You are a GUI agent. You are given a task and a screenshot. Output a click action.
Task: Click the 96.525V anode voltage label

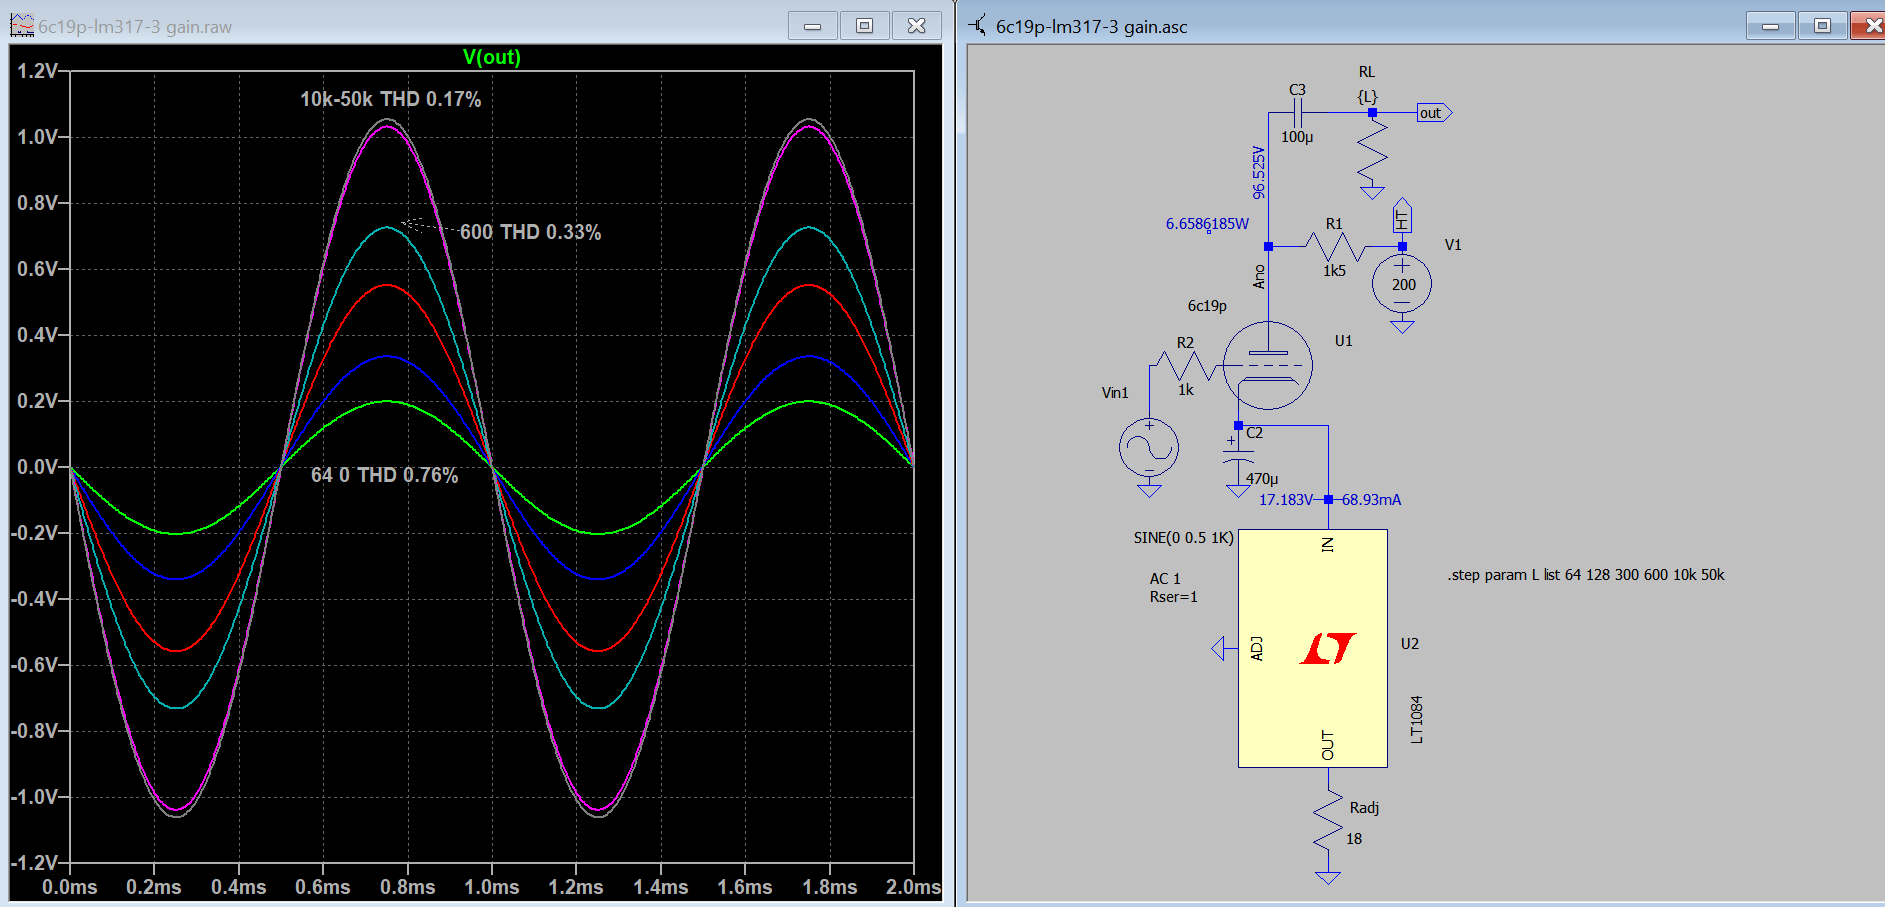coord(1258,172)
